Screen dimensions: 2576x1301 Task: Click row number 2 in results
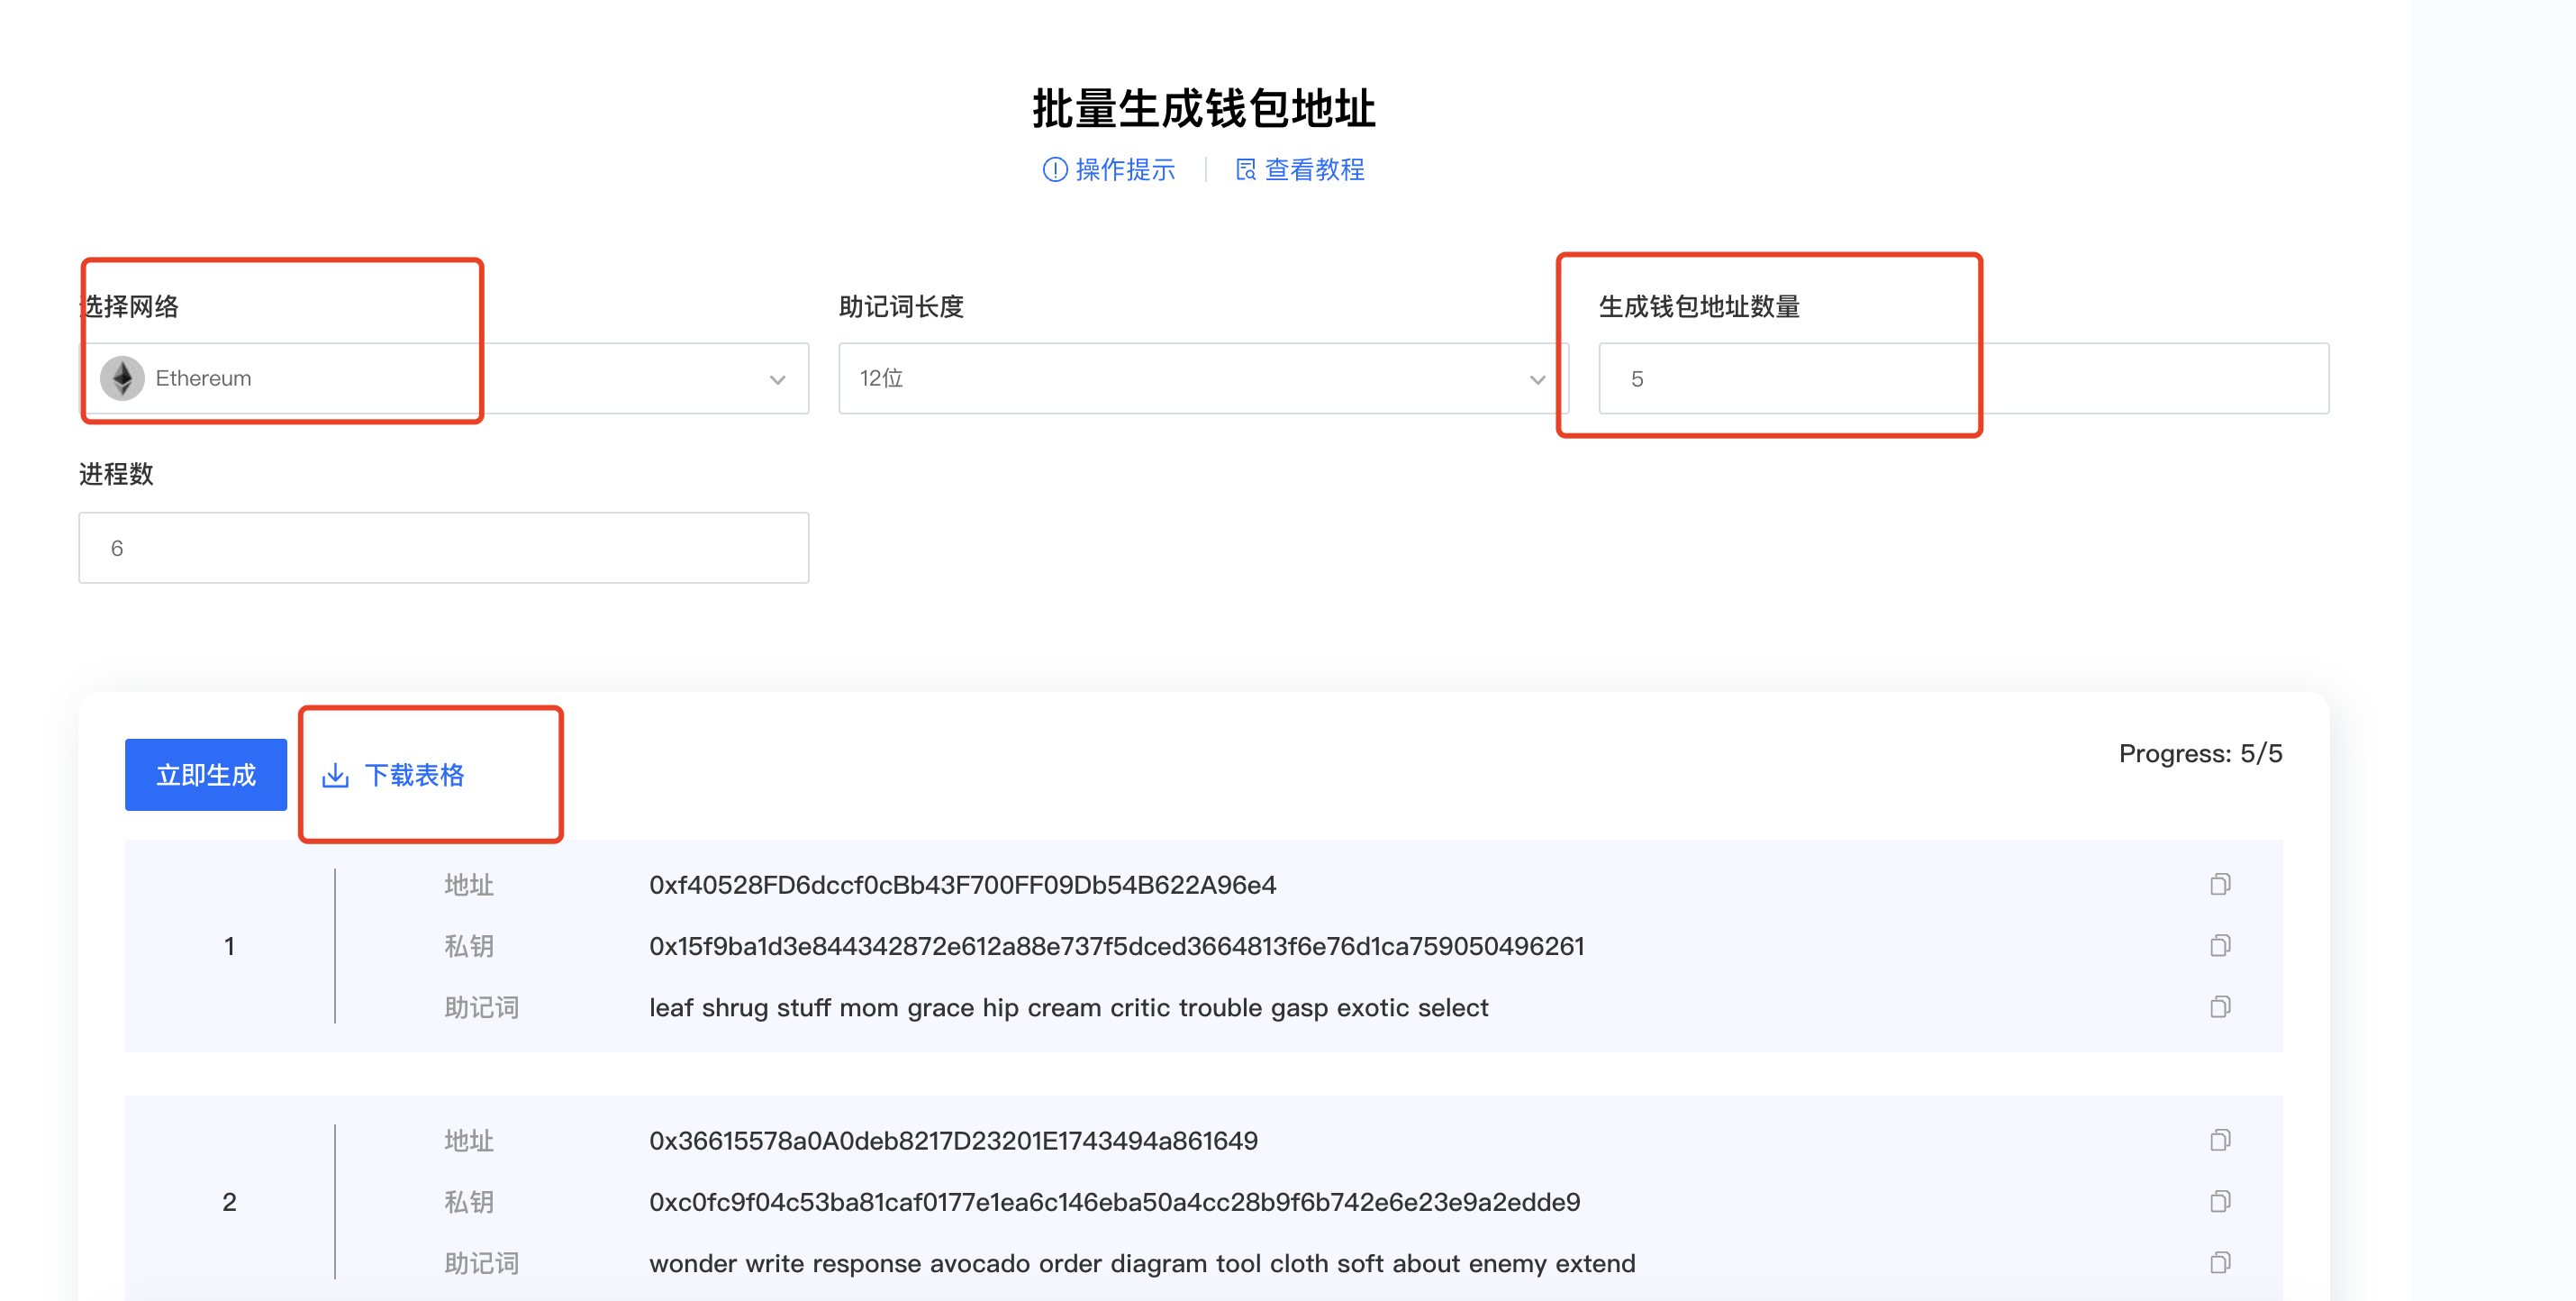click(x=229, y=1202)
